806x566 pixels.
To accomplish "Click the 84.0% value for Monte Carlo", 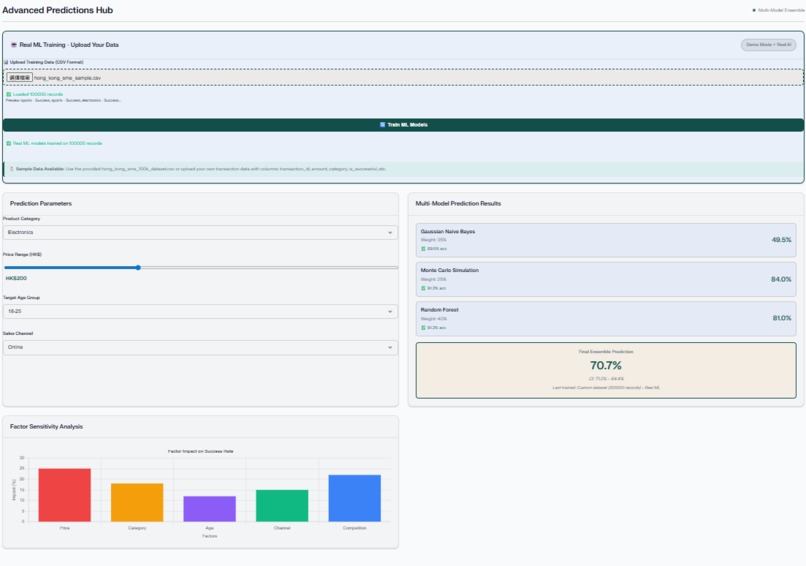I will point(781,279).
